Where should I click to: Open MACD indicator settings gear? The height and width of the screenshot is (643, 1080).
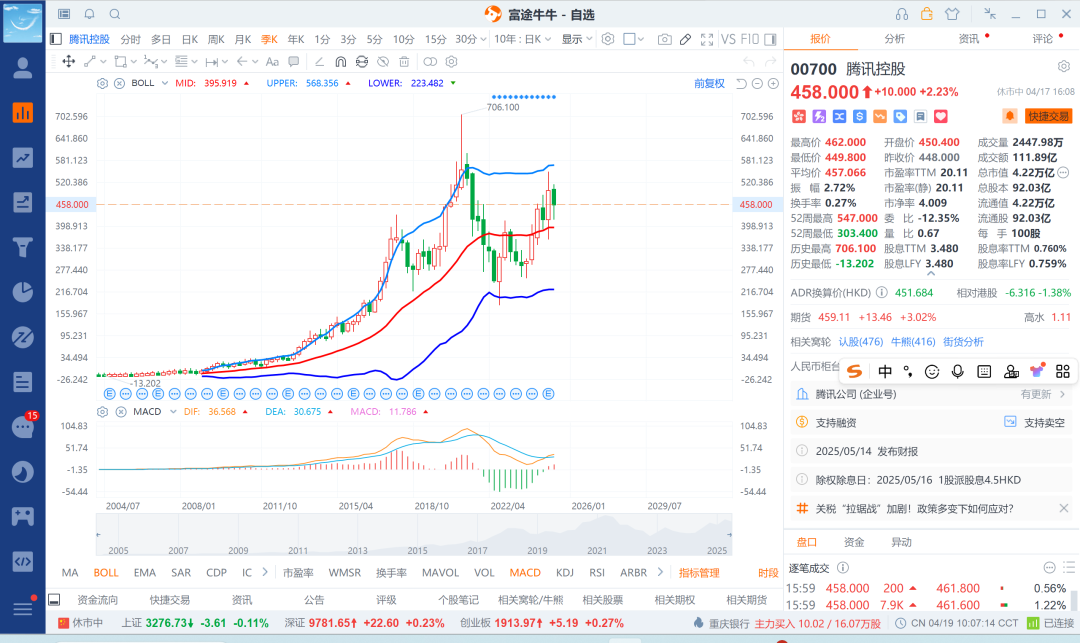tap(102, 412)
